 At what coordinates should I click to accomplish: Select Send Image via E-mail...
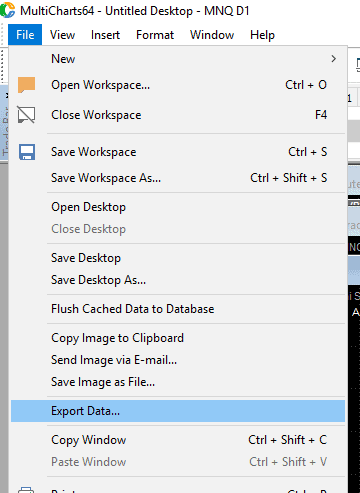point(178,360)
